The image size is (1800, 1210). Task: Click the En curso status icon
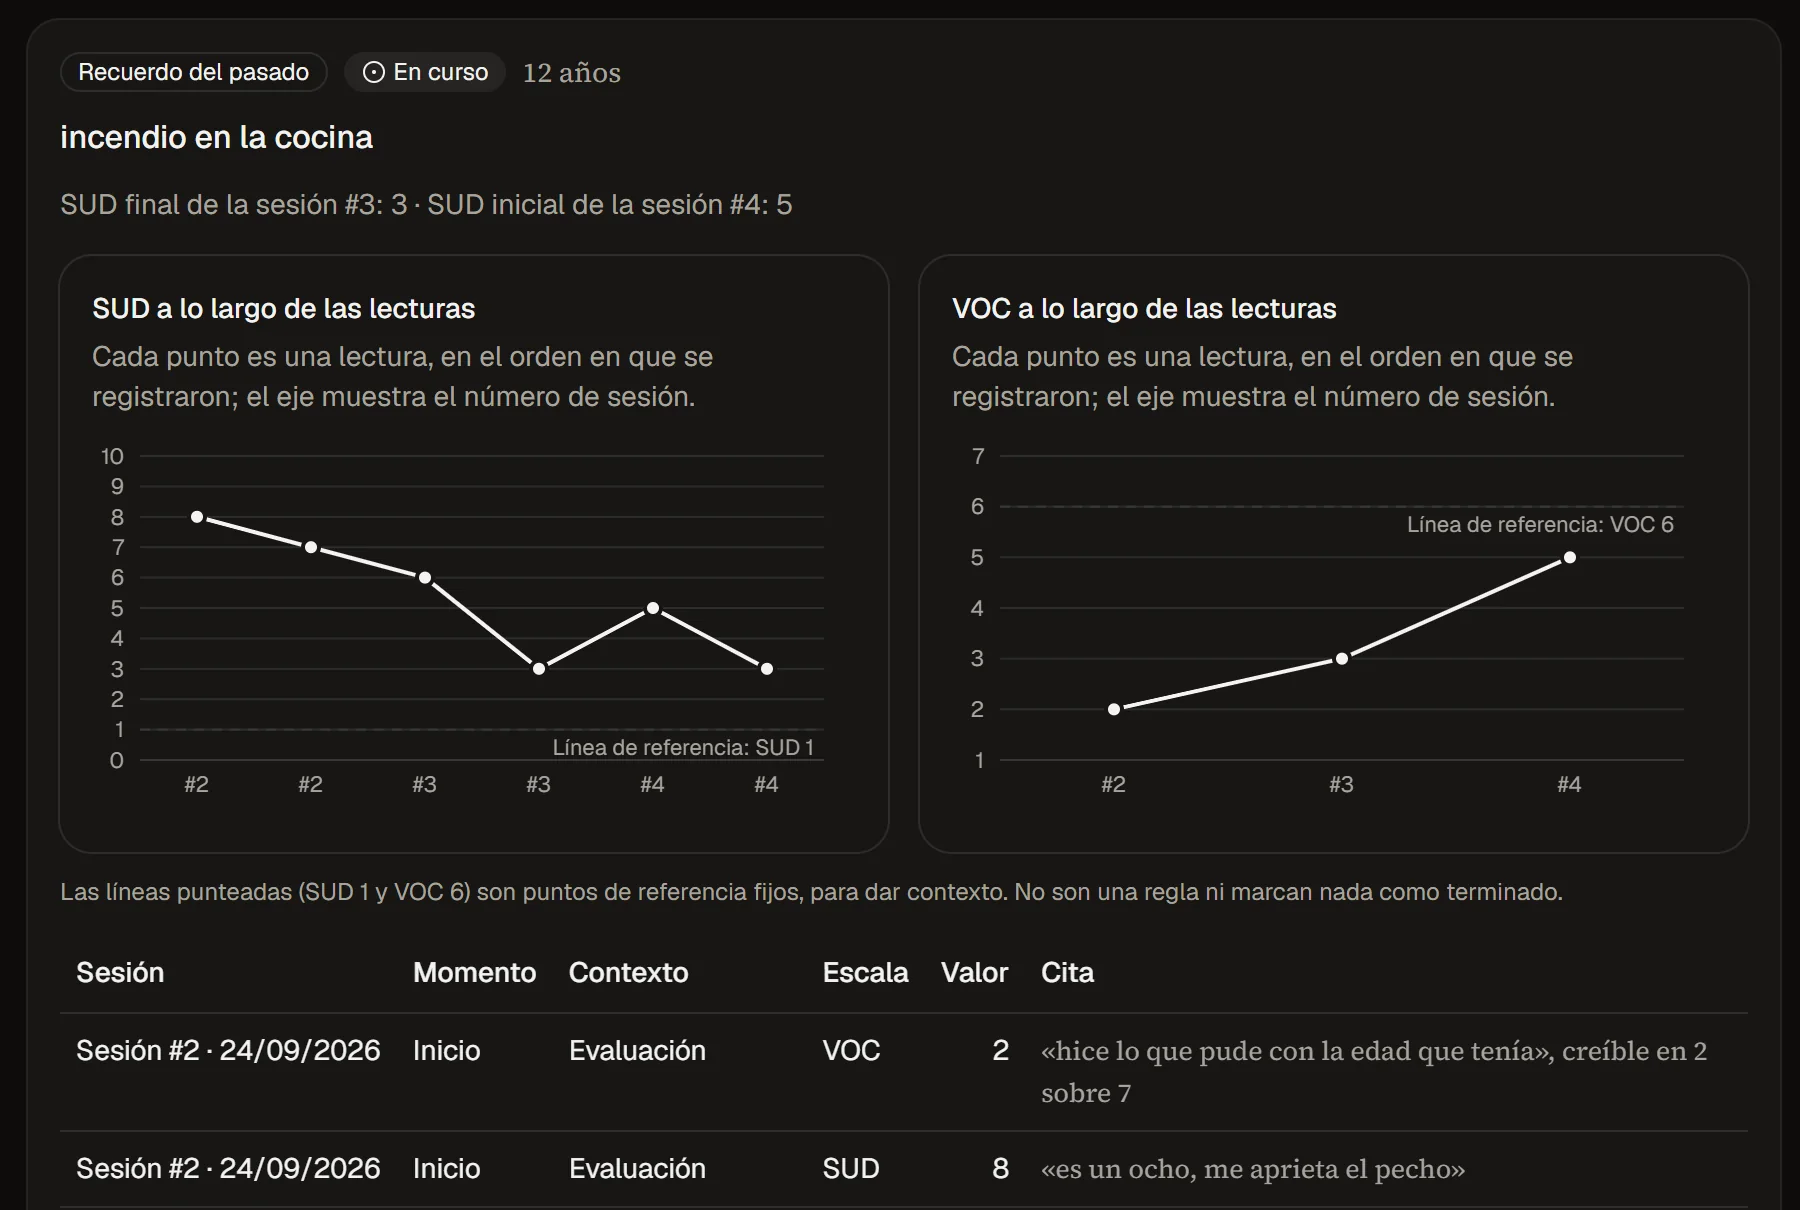pyautogui.click(x=373, y=72)
